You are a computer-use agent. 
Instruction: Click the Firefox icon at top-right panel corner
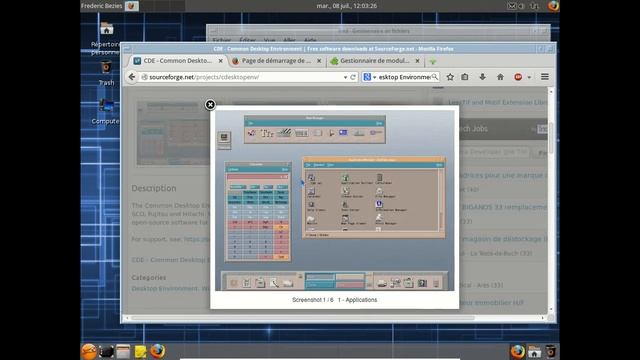553,6
